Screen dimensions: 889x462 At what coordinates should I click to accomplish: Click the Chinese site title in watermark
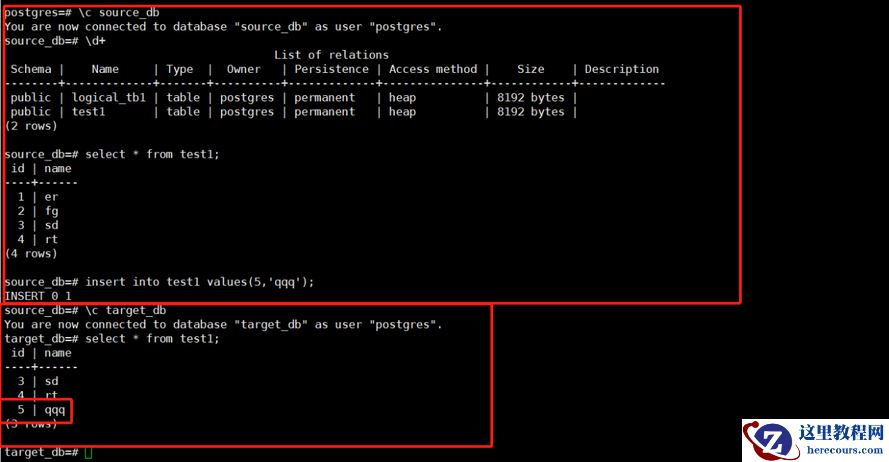[x=841, y=433]
